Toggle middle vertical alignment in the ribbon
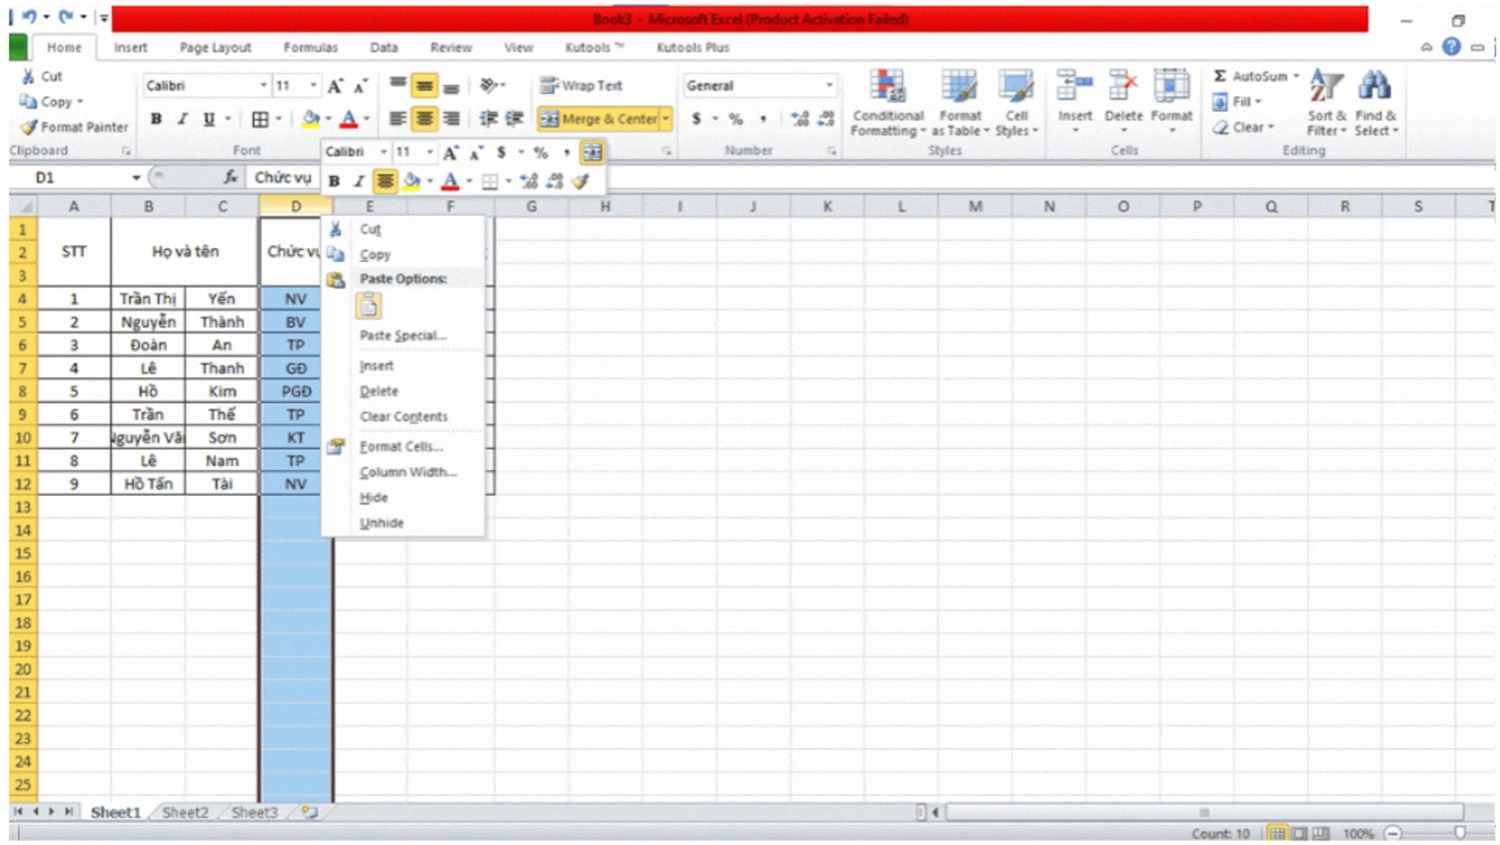The width and height of the screenshot is (1500, 845). click(425, 86)
